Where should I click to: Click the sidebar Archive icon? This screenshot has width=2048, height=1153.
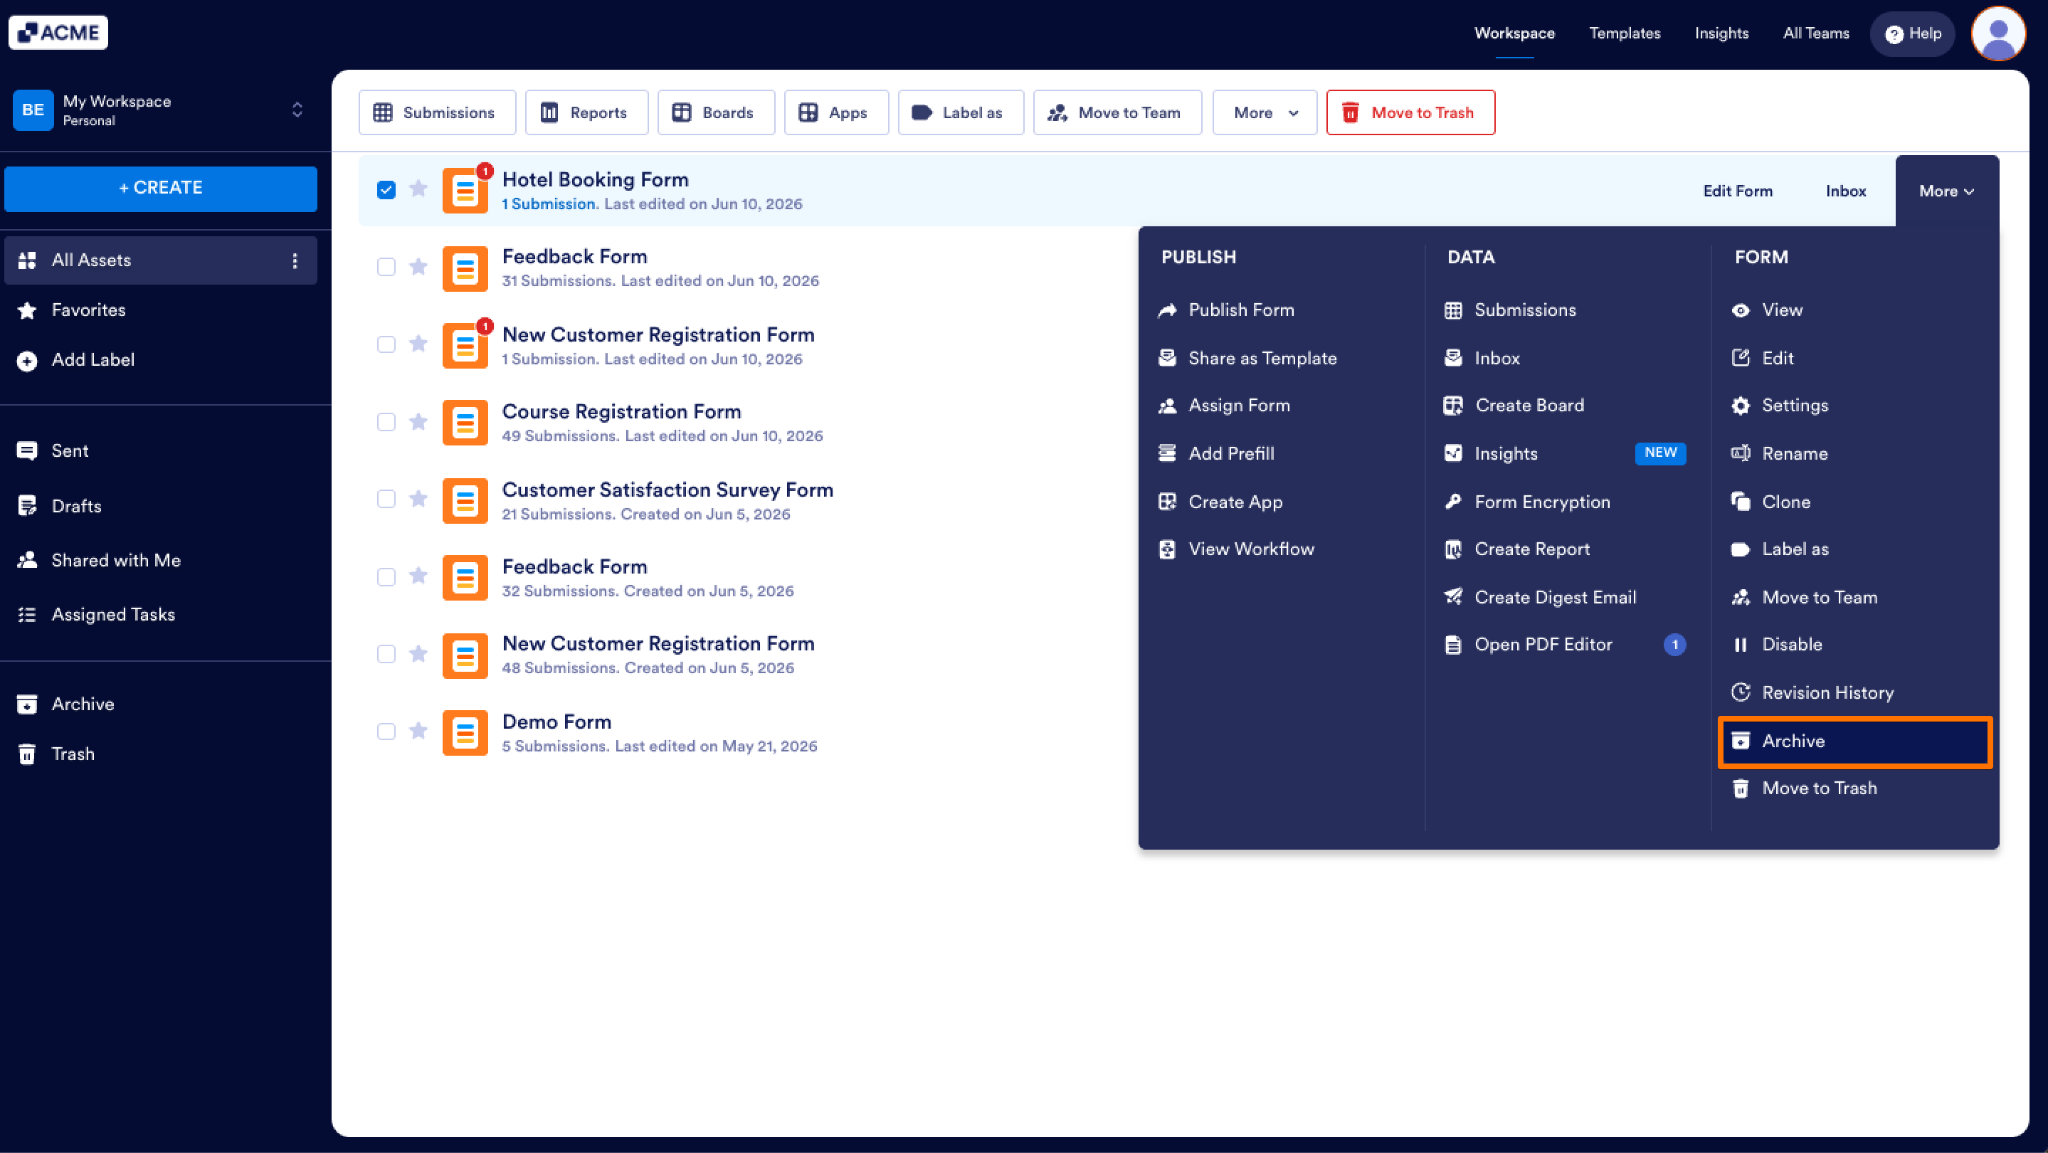[27, 704]
